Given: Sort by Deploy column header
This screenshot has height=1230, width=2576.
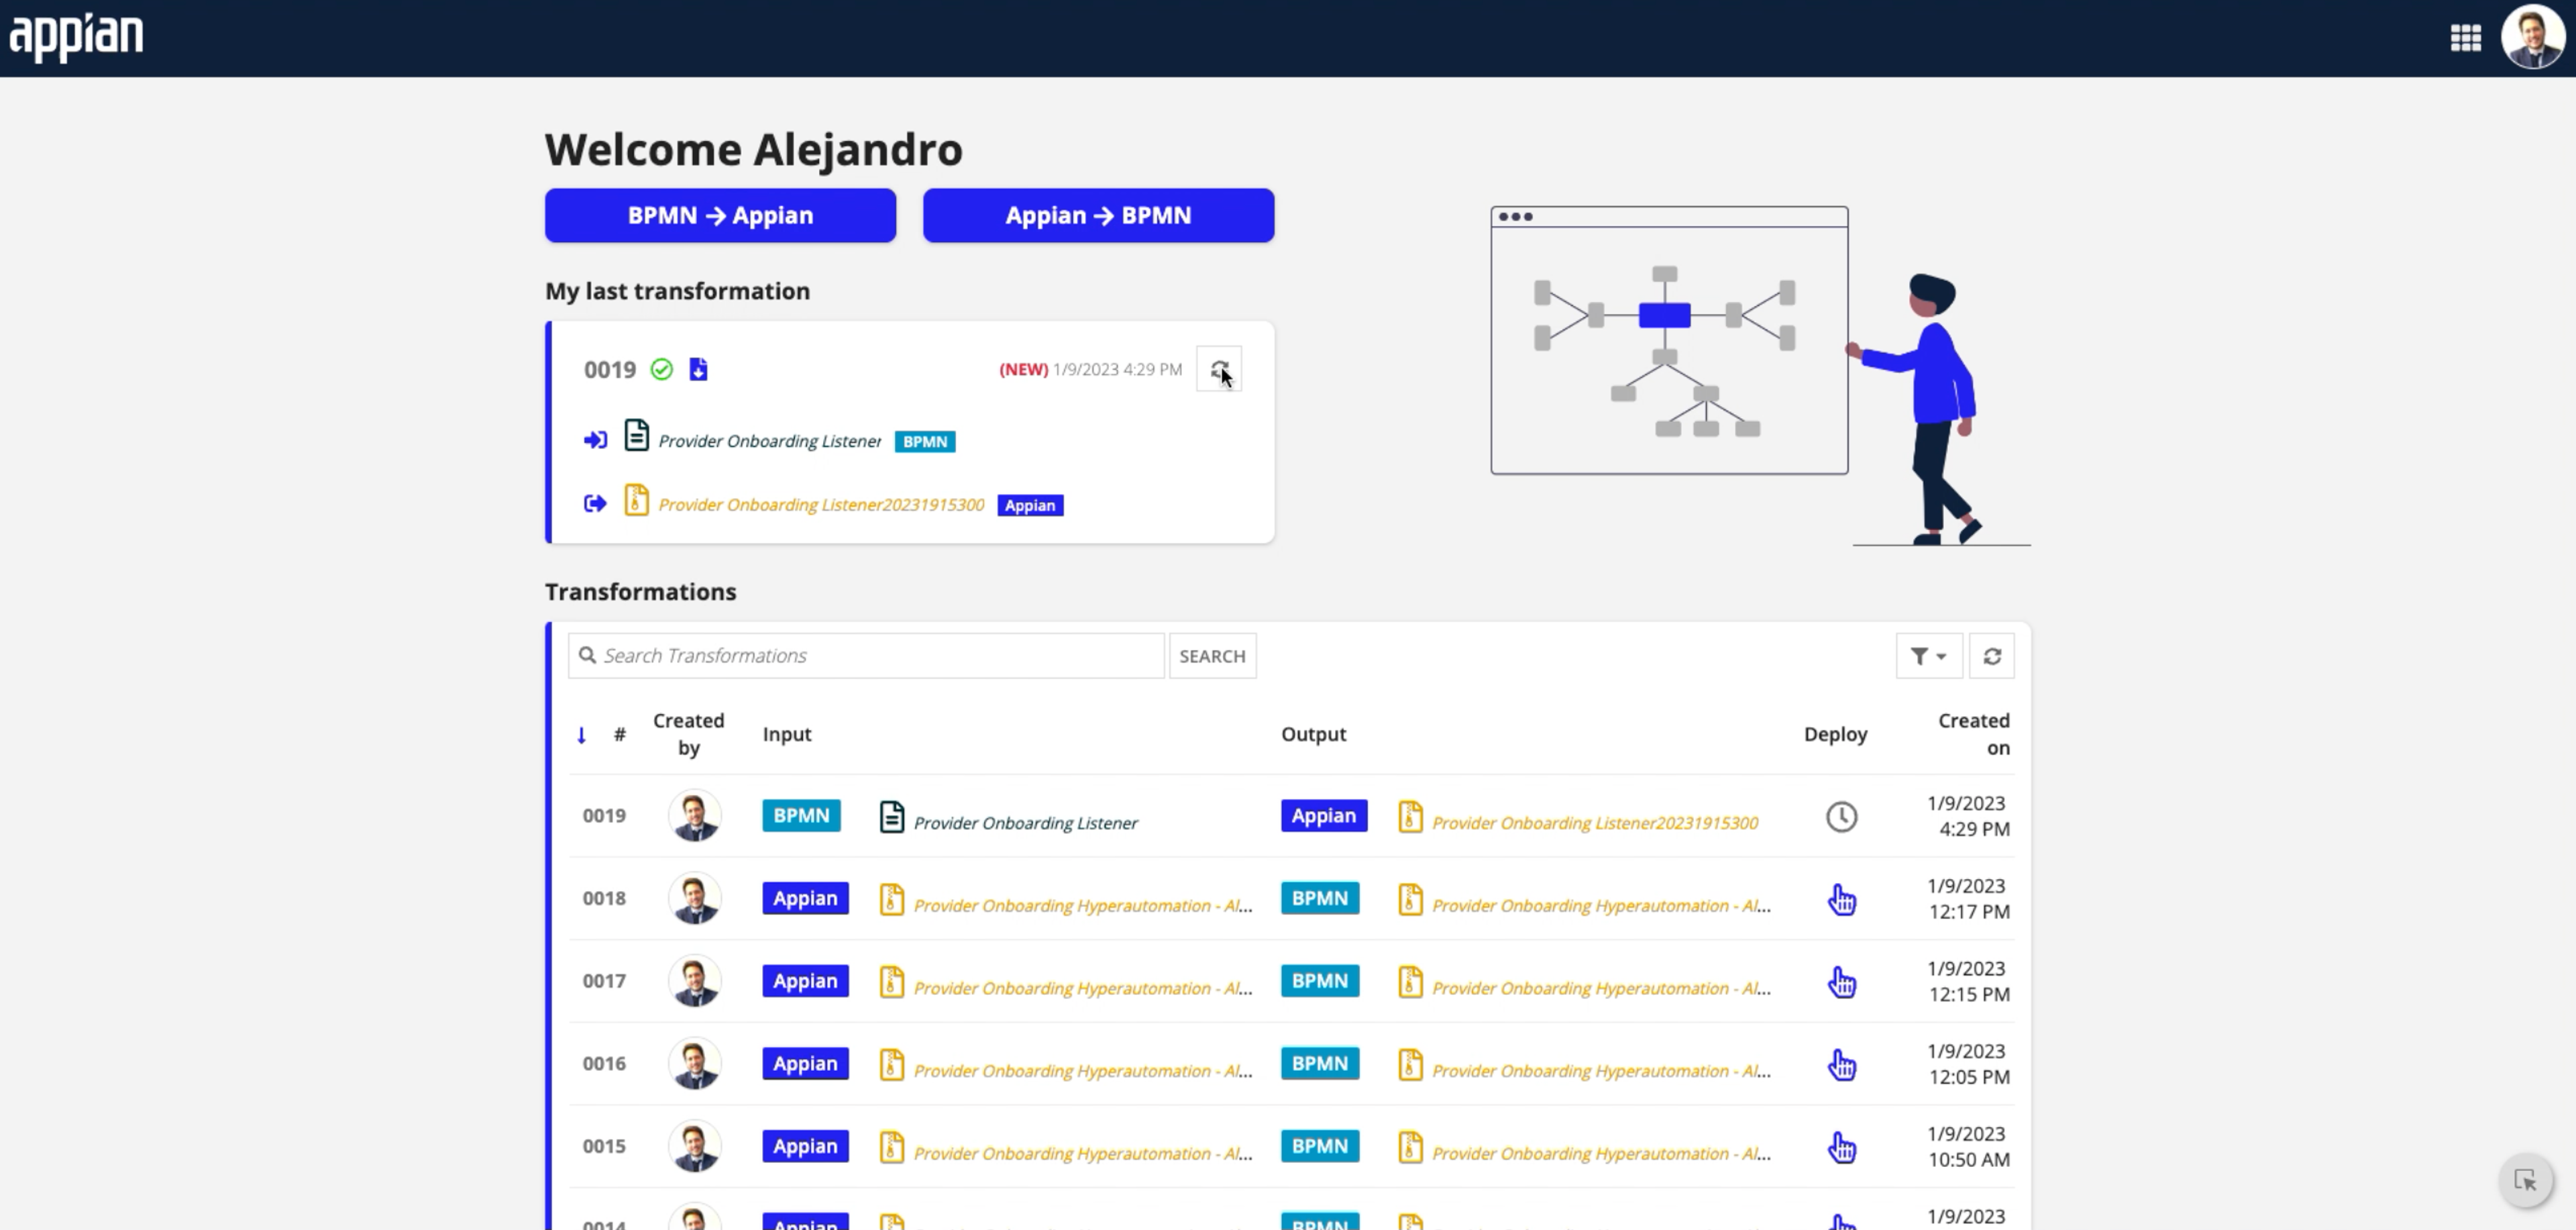Looking at the screenshot, I should click(x=1835, y=734).
